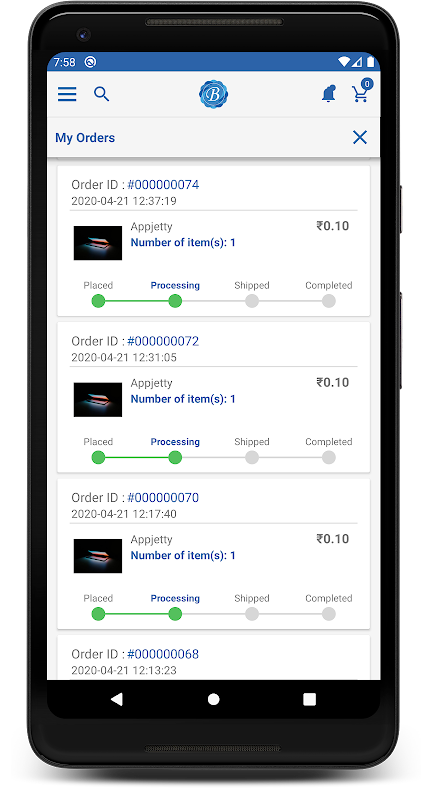Screen dimensions: 430x800
Task: Click Processing step dot on order #000000074
Action: click(175, 301)
